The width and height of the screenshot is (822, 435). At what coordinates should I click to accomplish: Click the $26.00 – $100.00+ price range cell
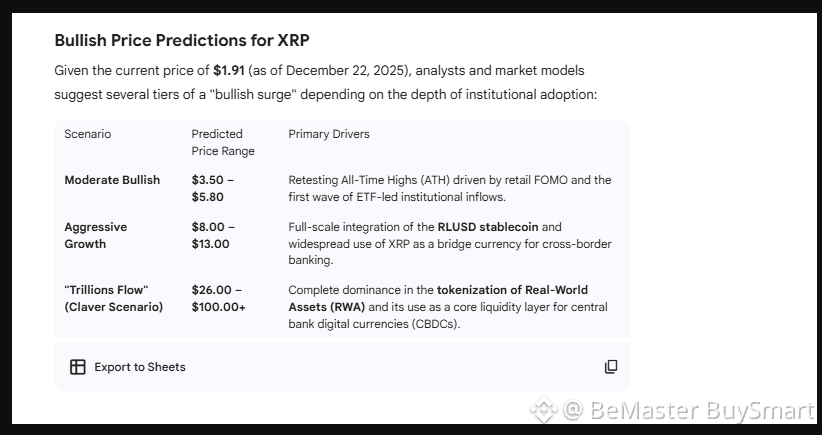click(x=217, y=298)
